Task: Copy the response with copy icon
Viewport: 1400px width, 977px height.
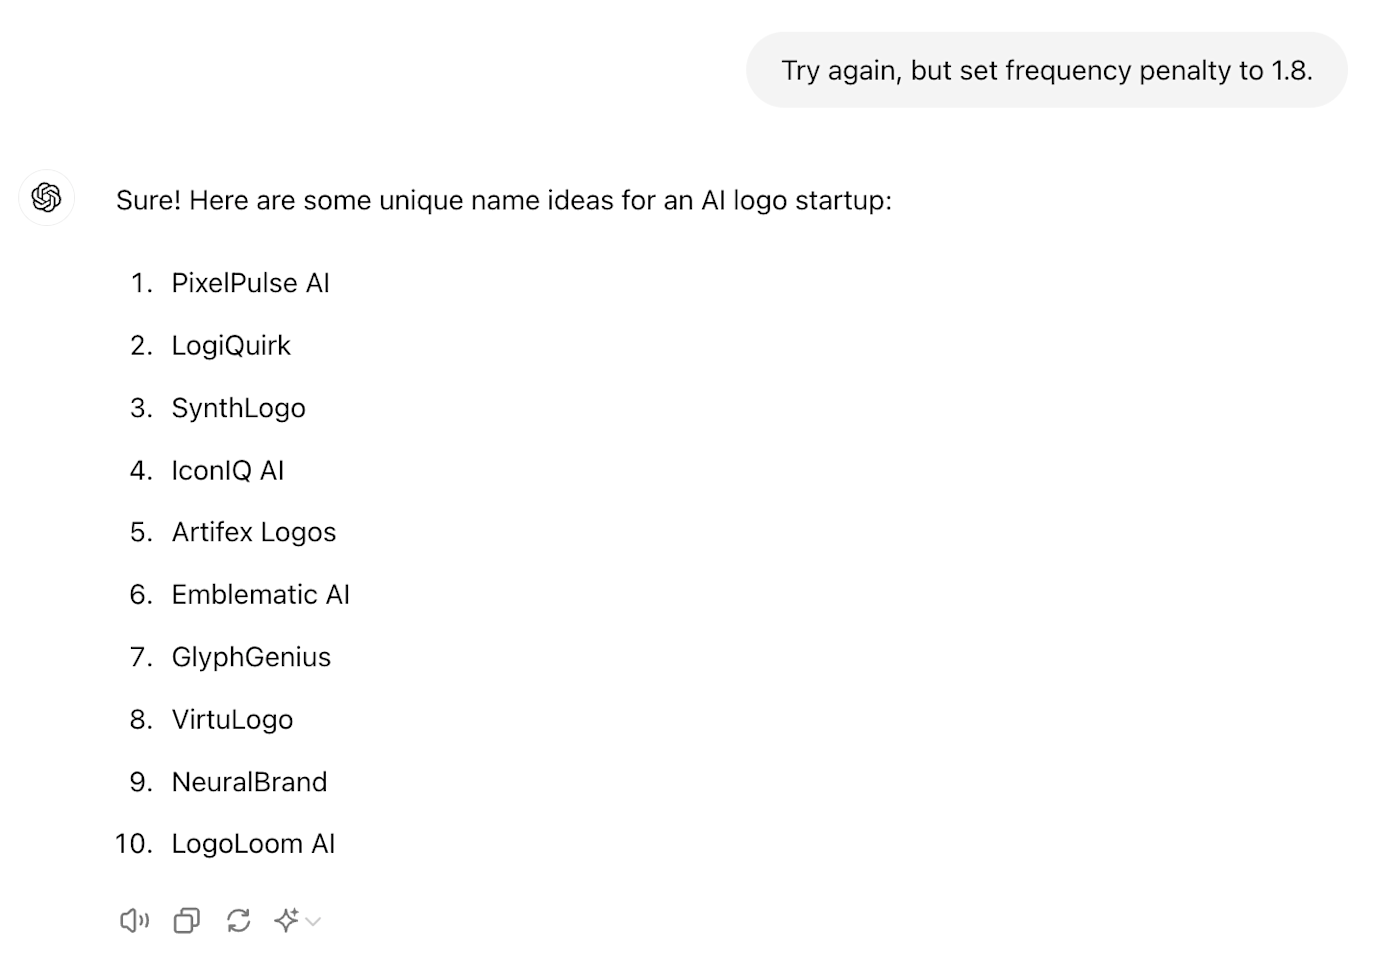Action: pos(187,920)
